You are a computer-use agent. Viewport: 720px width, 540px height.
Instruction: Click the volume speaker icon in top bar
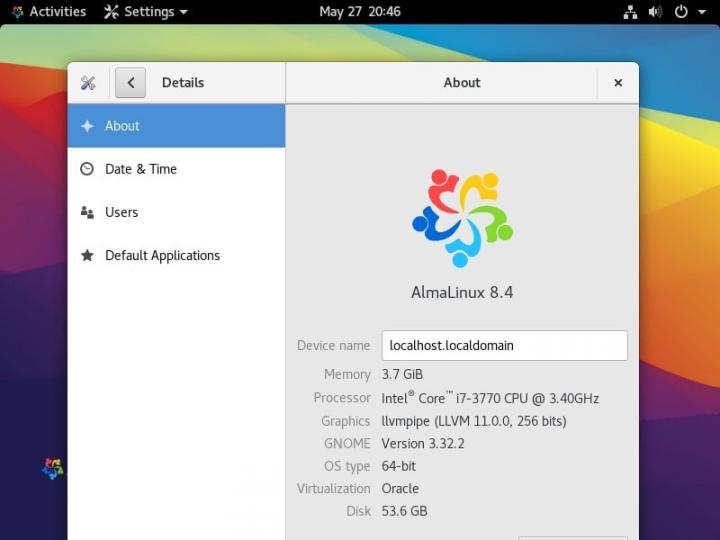655,12
